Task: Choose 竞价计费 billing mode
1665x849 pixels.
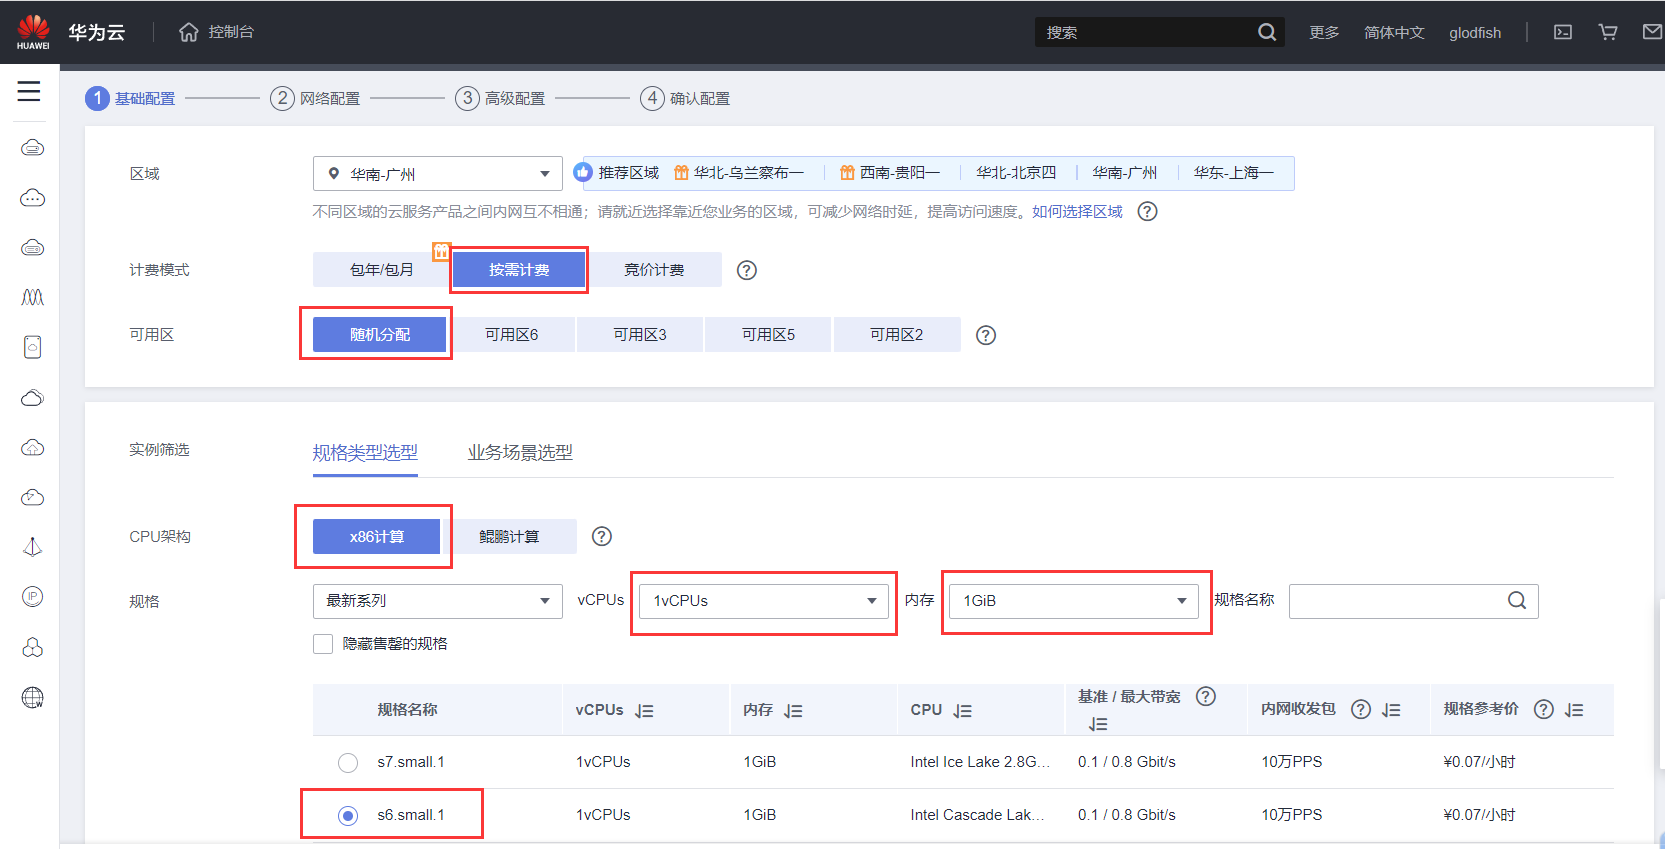Action: 654,270
